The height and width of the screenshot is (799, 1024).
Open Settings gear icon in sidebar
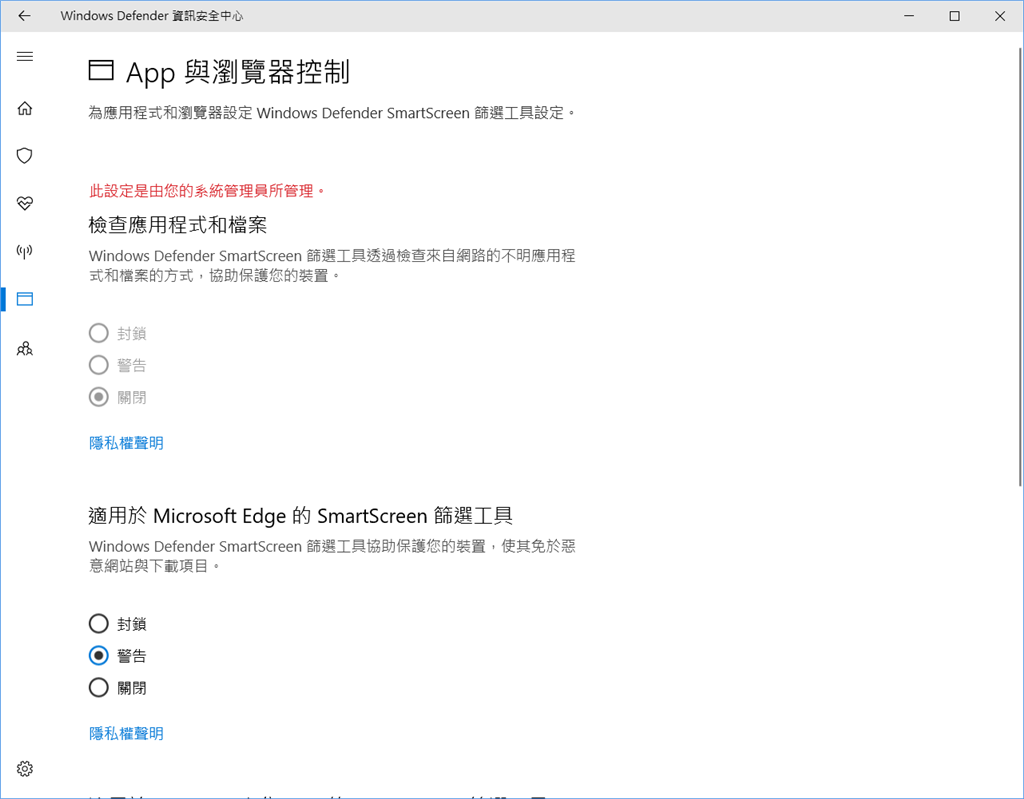click(25, 768)
